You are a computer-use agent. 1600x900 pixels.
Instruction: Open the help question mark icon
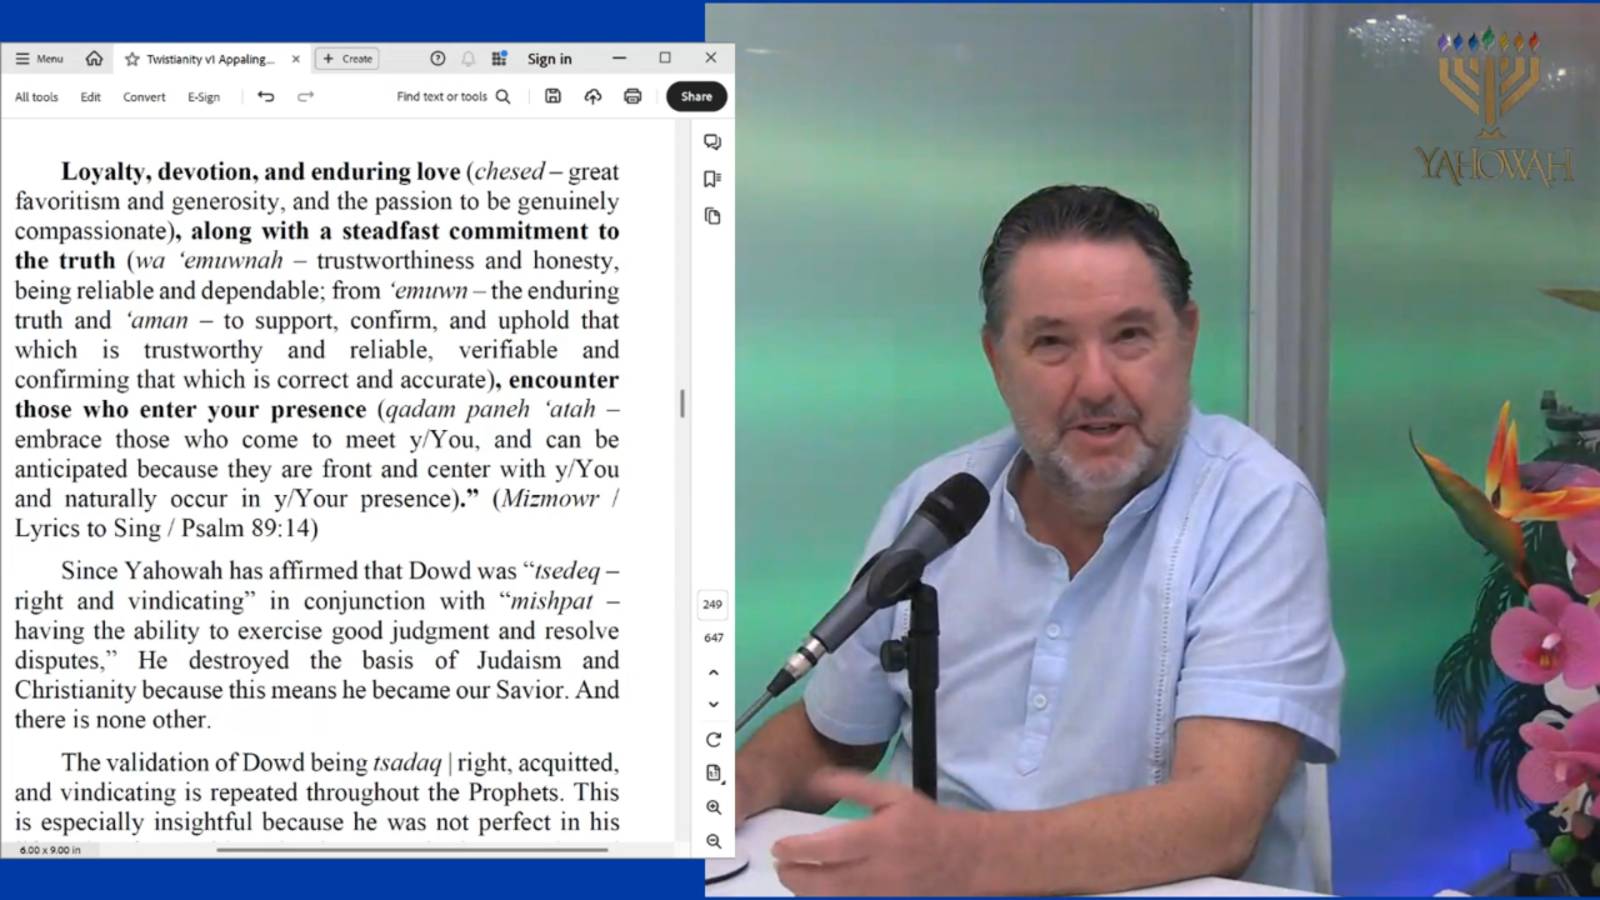pyautogui.click(x=437, y=59)
